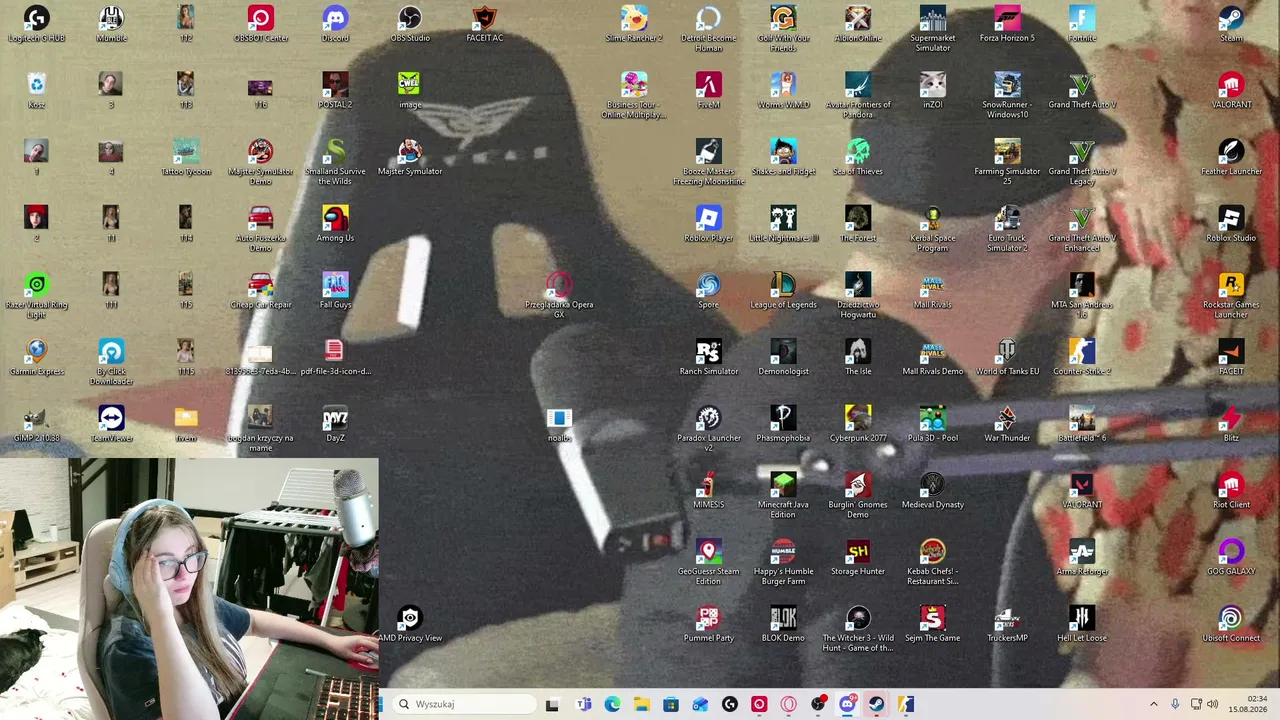Click the Fortnite desktop icon
Screen dimensions: 1280x720
pyautogui.click(x=1081, y=24)
